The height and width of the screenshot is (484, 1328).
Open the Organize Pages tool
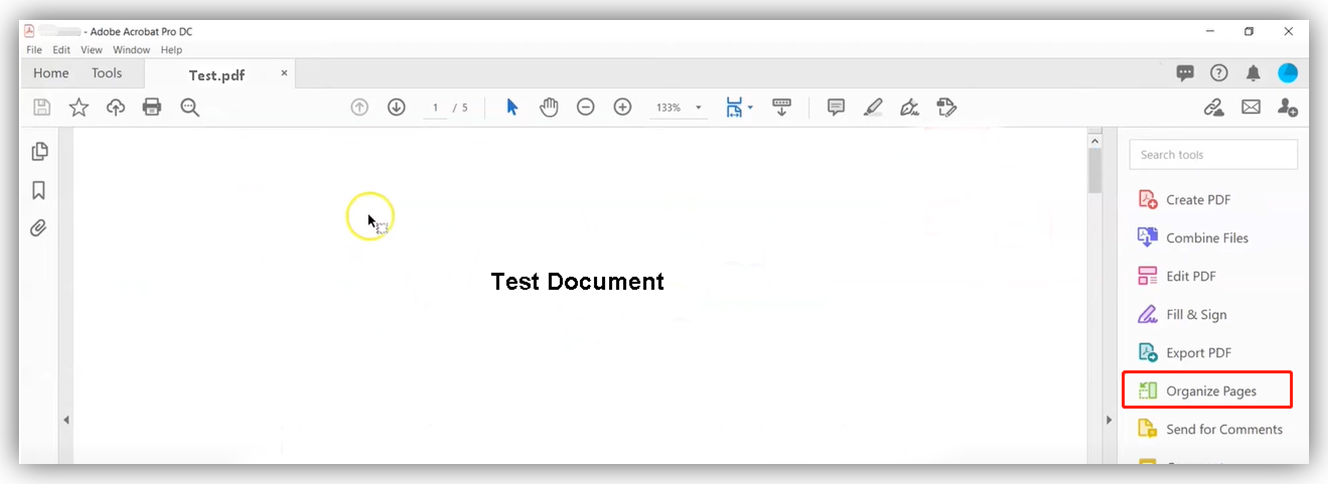point(1207,391)
